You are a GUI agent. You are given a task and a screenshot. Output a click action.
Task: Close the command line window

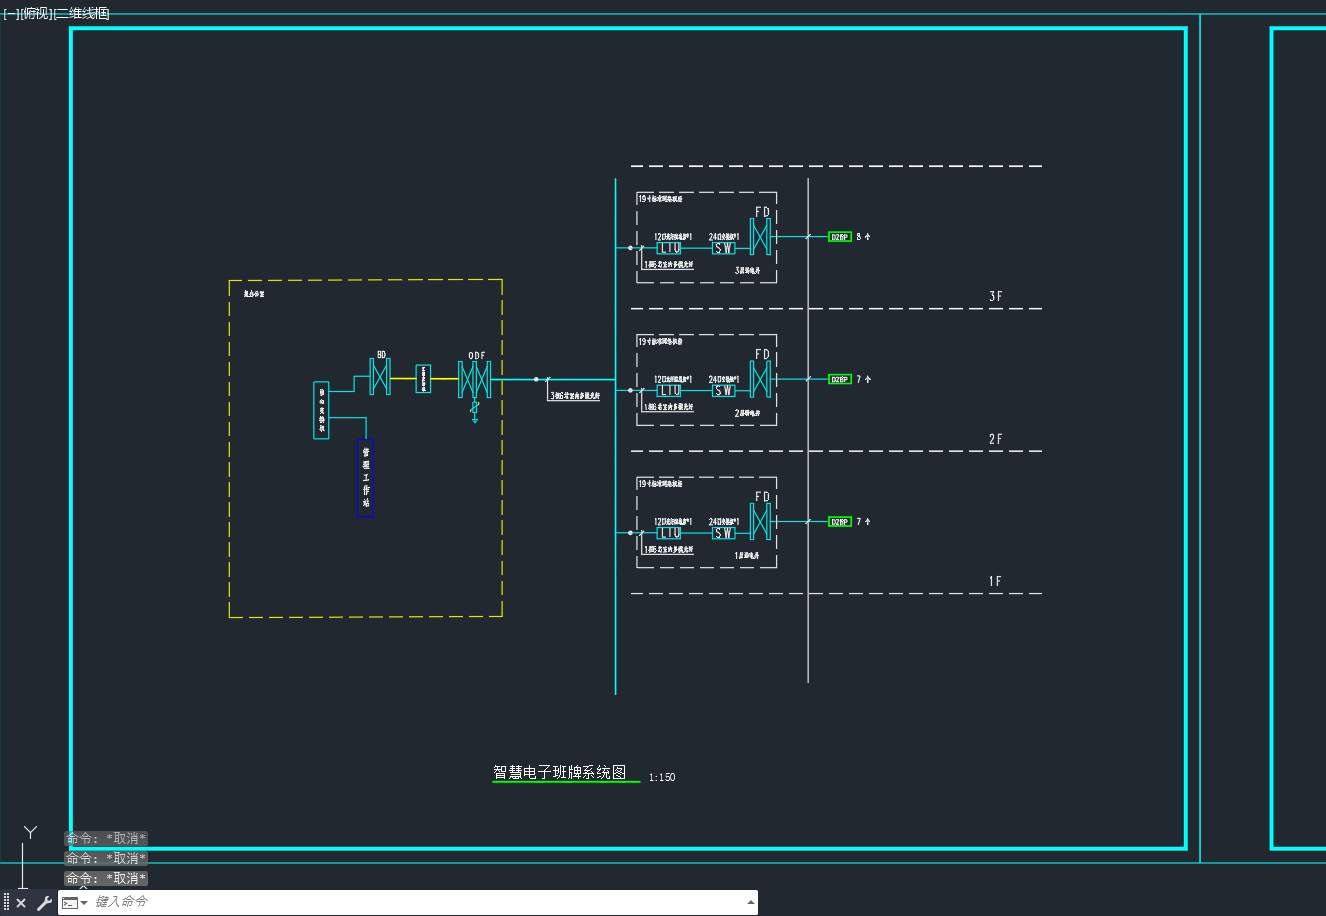21,903
